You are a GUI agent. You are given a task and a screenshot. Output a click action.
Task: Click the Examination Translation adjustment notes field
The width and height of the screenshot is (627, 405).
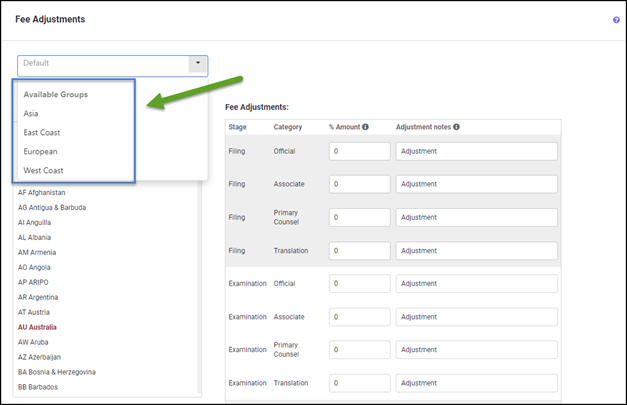click(476, 383)
